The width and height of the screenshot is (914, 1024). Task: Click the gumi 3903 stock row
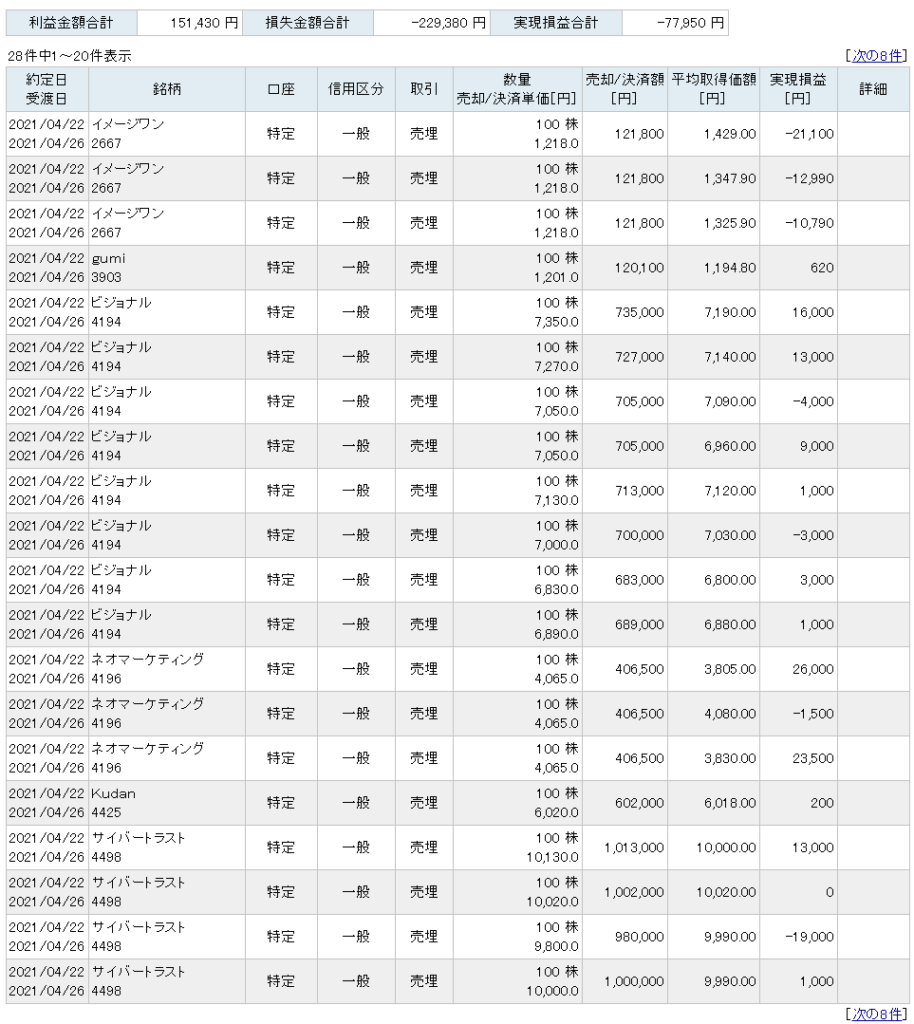(456, 268)
